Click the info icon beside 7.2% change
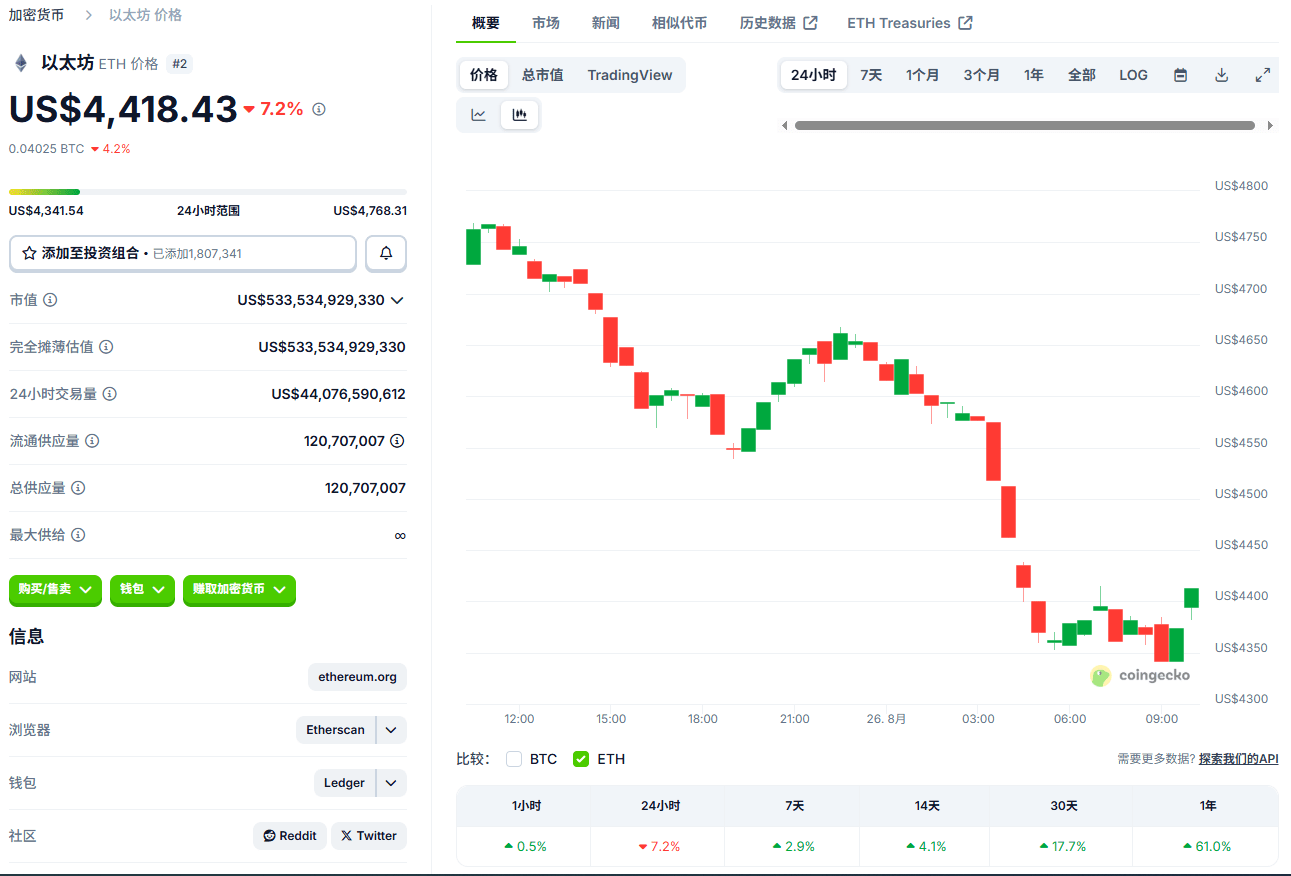 319,109
